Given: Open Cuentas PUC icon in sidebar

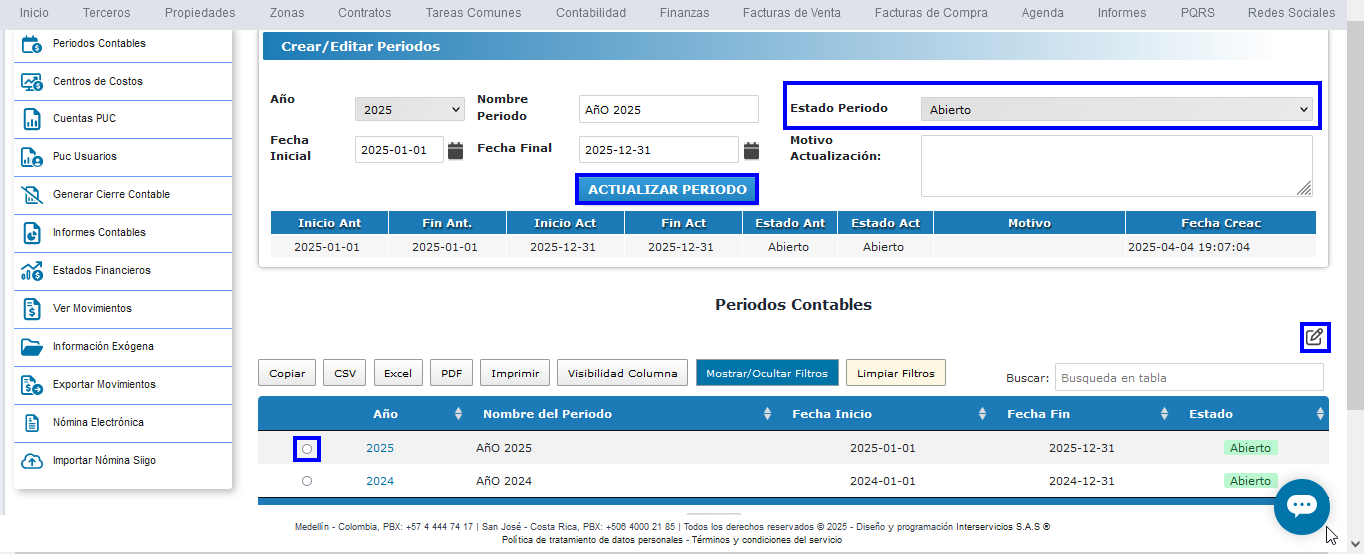Looking at the screenshot, I should [32, 119].
